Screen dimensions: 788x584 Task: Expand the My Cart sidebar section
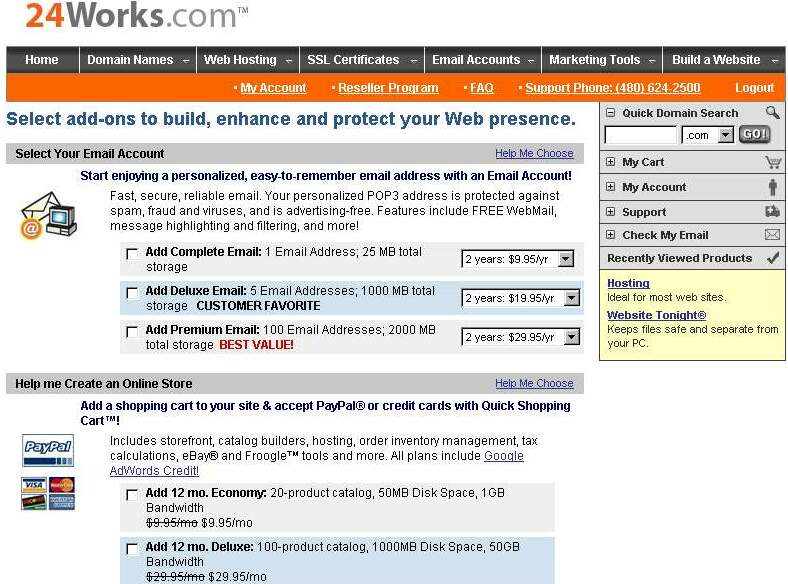(x=610, y=162)
